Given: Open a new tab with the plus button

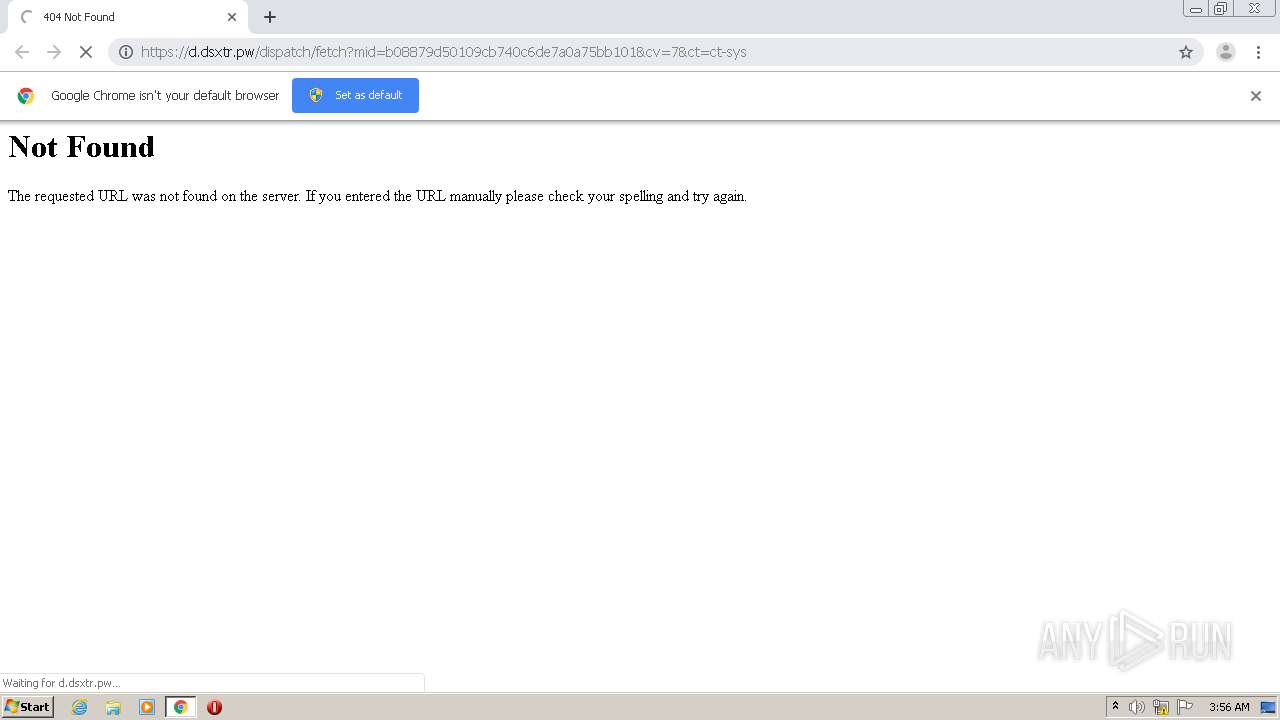Looking at the screenshot, I should click(x=270, y=17).
